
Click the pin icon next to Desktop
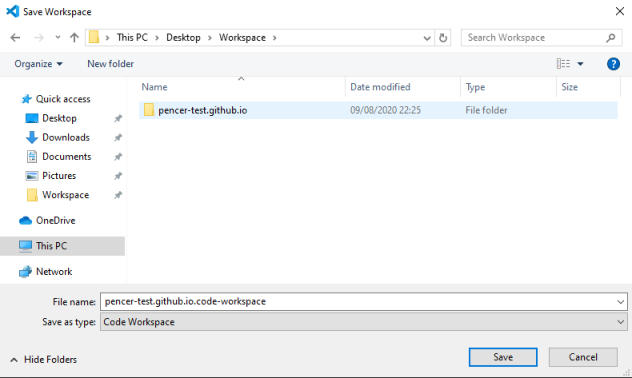click(x=118, y=118)
